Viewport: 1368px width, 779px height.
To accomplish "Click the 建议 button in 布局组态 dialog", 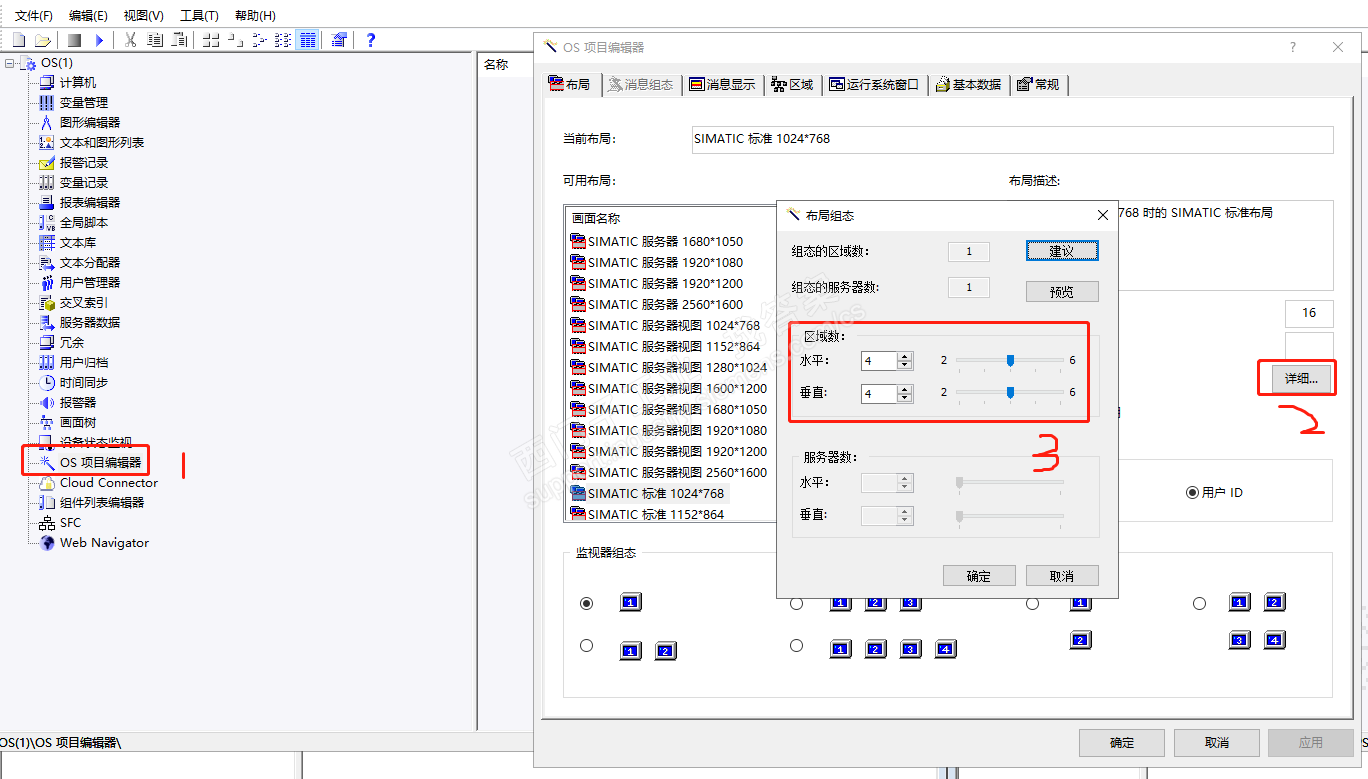I will point(1062,251).
